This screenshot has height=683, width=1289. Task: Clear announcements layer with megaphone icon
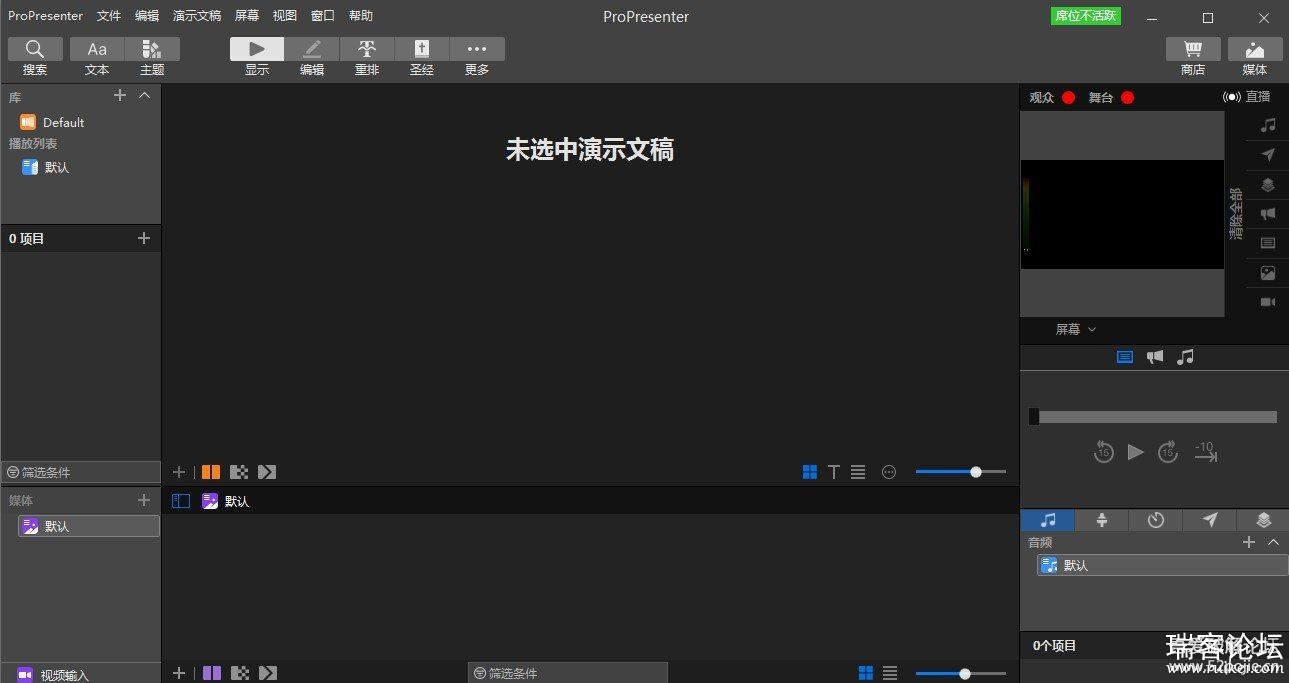(x=1268, y=214)
